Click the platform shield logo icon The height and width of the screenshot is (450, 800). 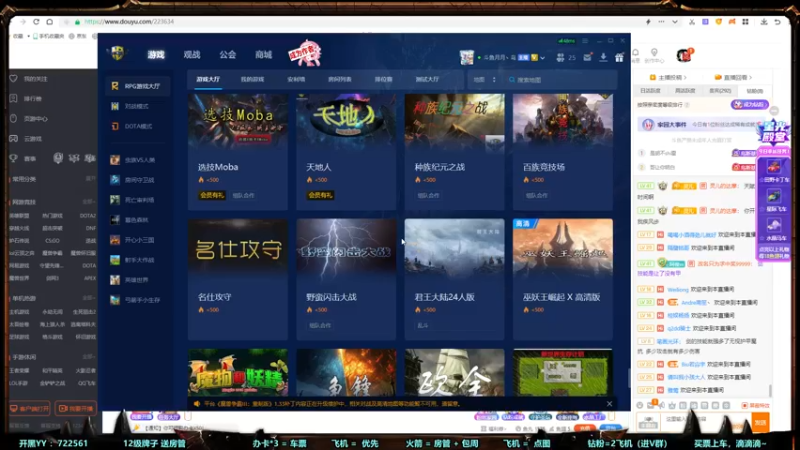117,53
